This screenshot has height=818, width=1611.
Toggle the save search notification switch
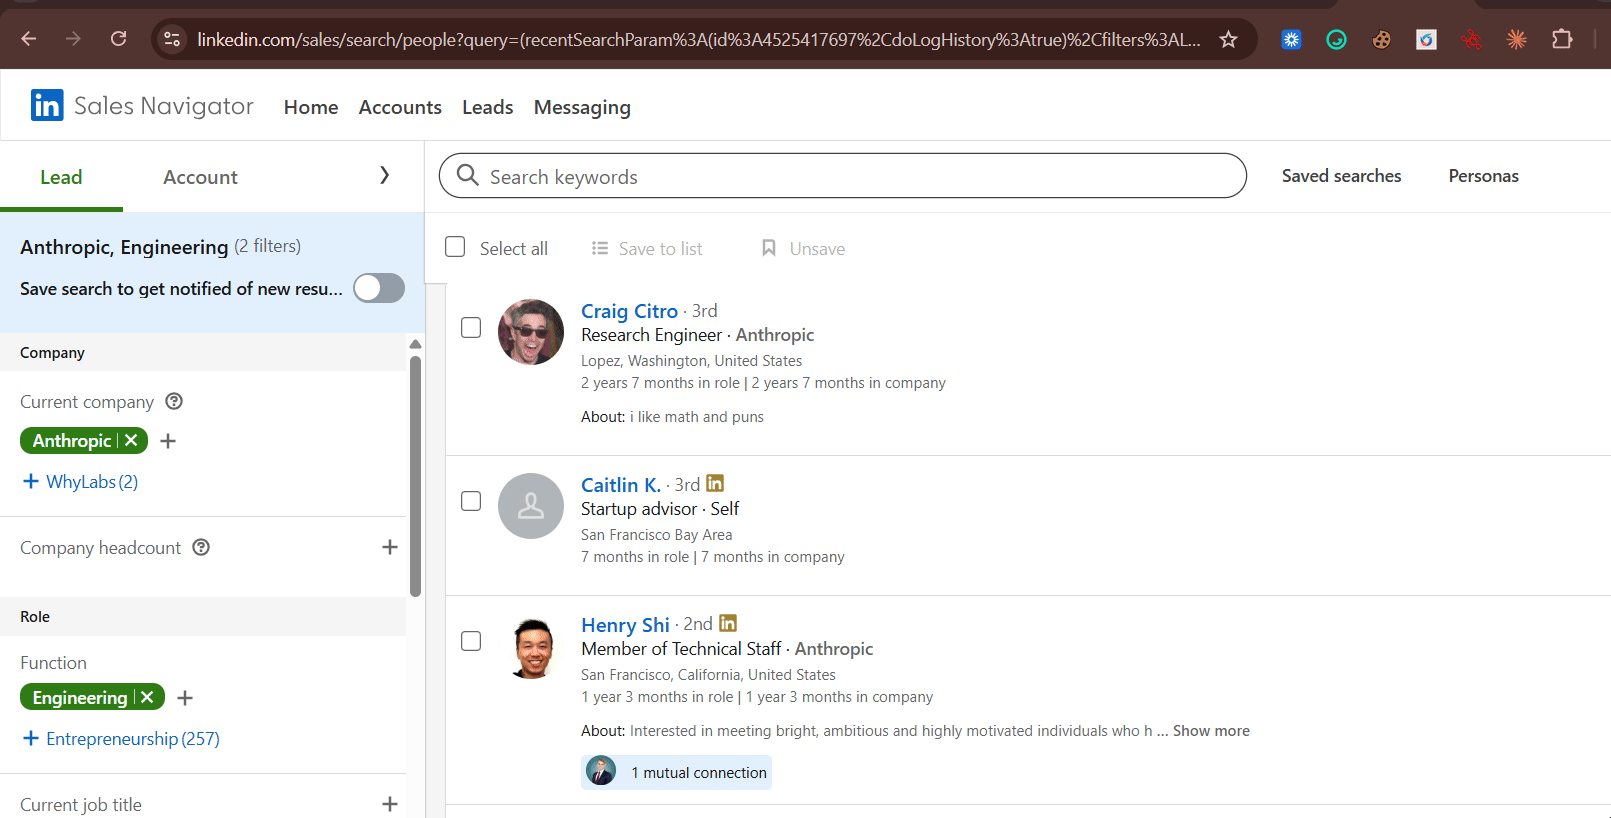point(379,288)
